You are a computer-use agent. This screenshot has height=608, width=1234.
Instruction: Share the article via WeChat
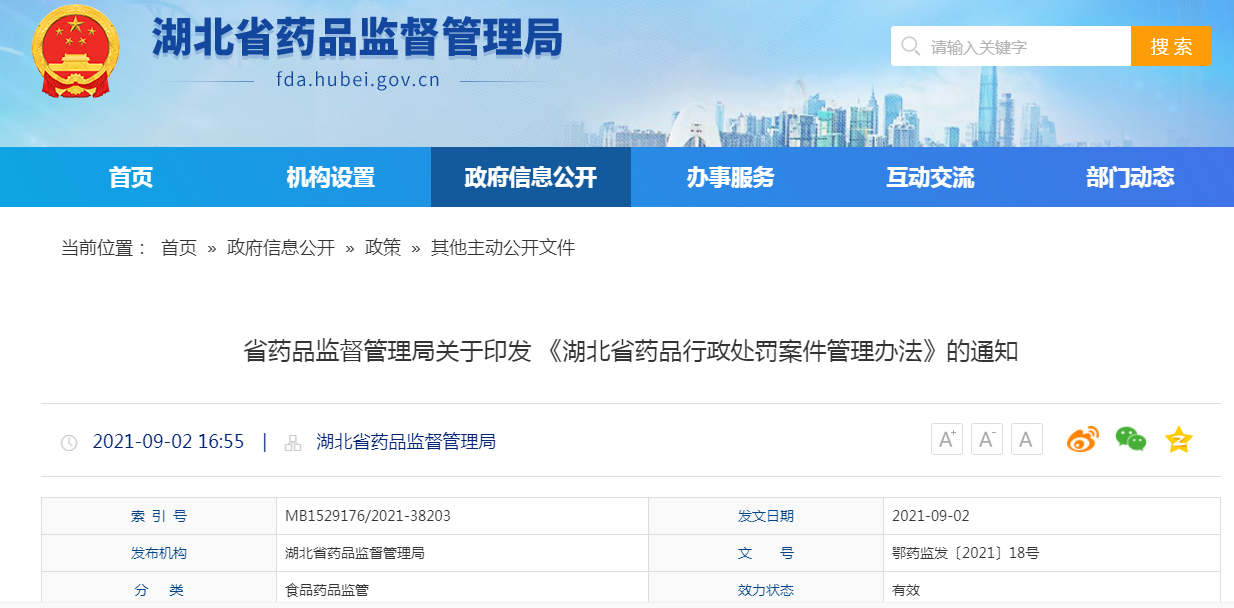click(1131, 438)
